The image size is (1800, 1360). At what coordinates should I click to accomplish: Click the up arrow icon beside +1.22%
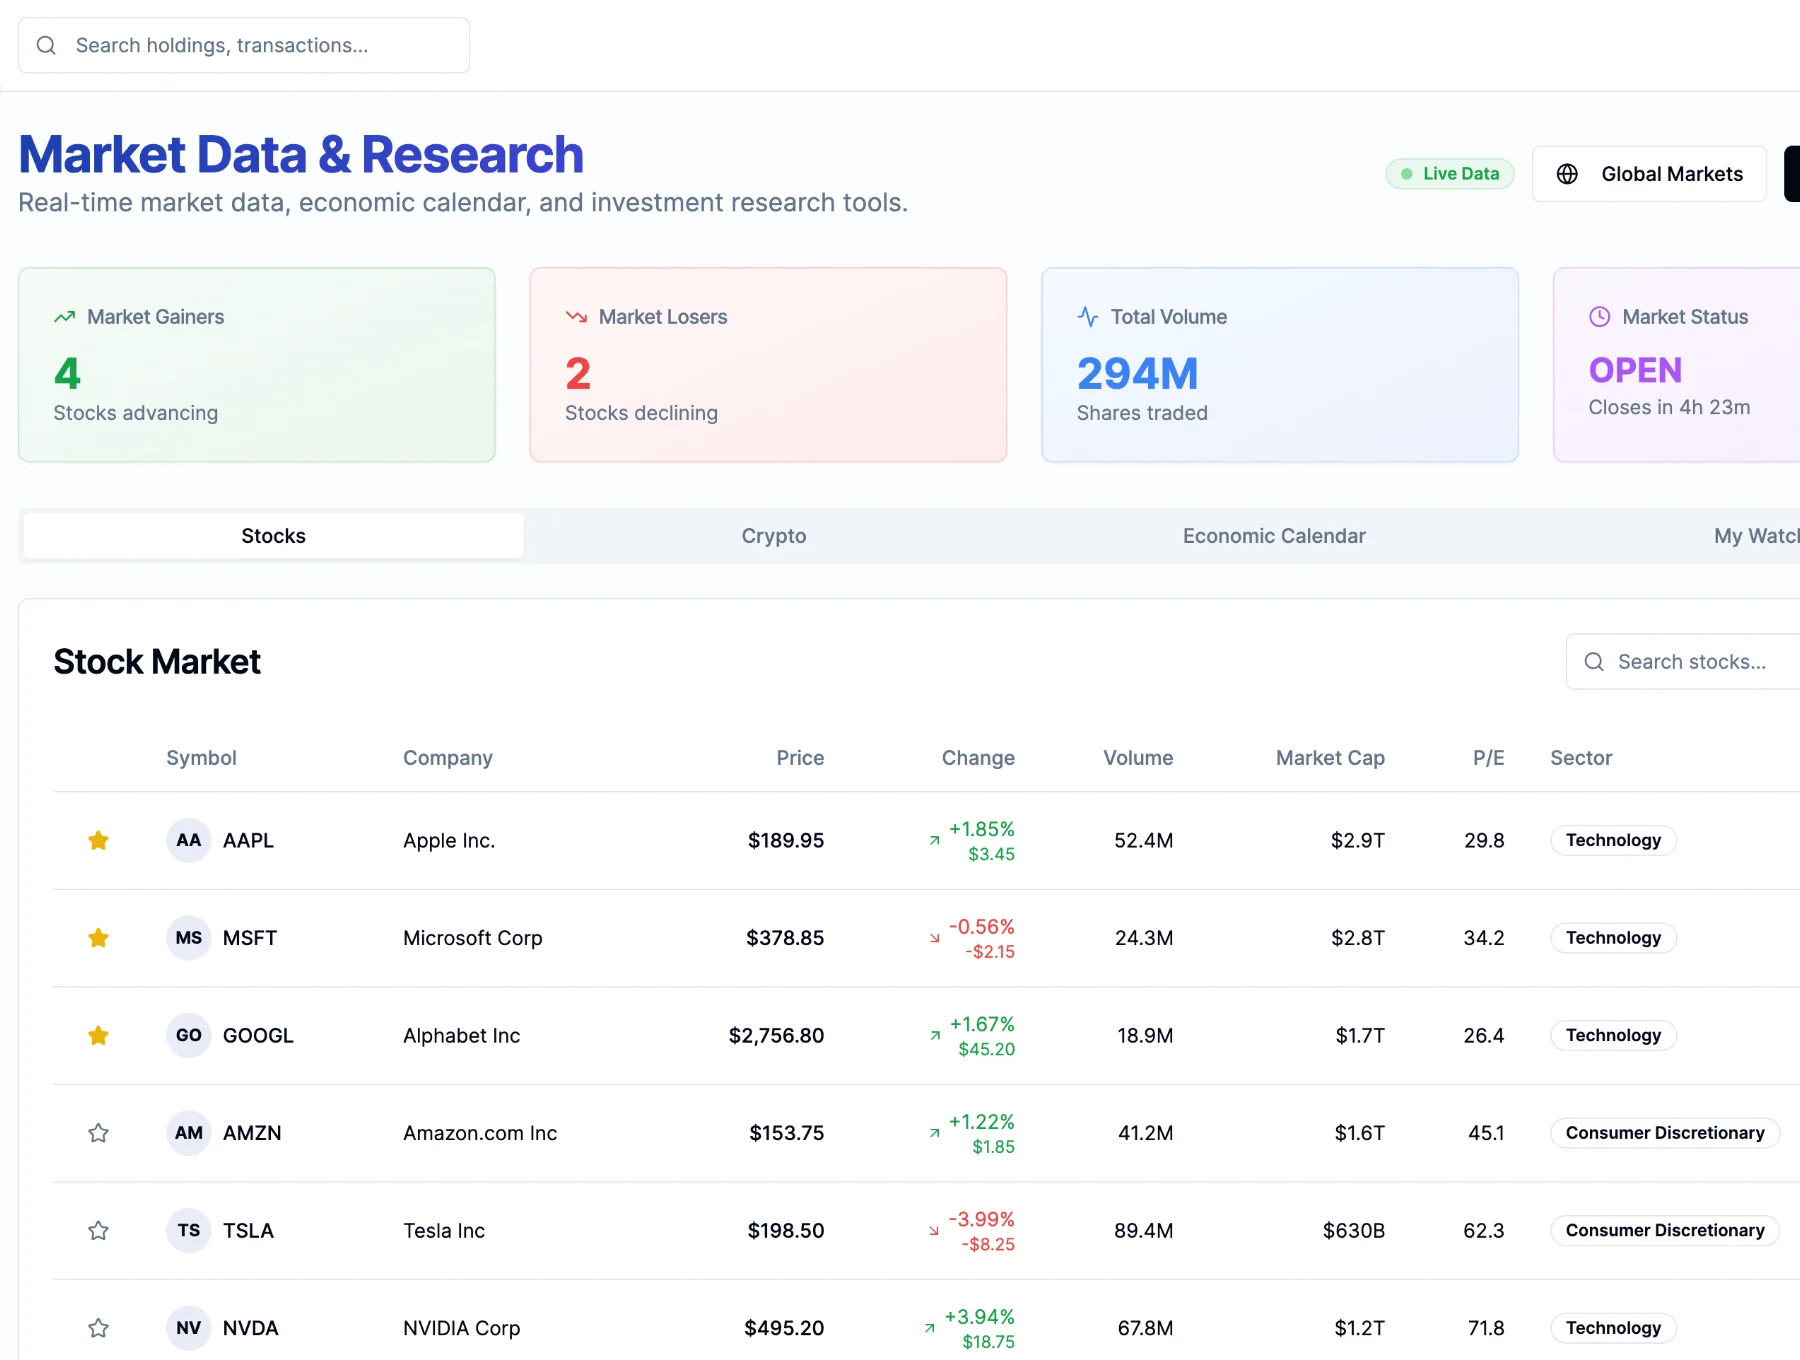coord(934,1133)
